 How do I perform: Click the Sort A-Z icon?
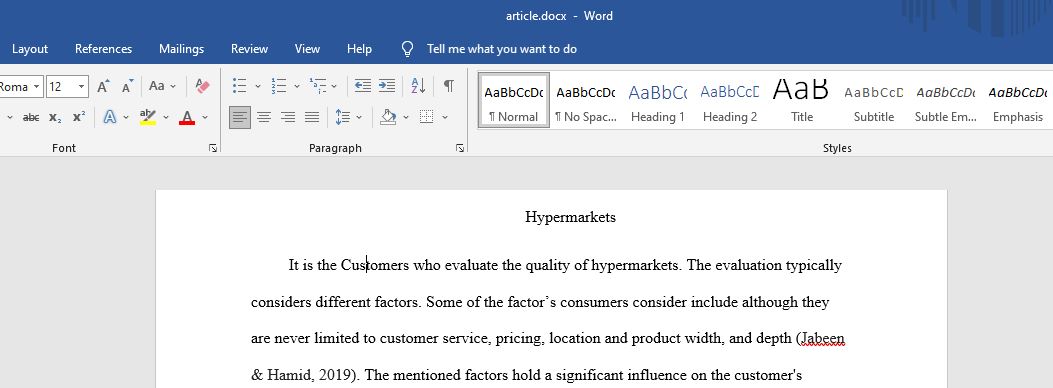(x=418, y=85)
